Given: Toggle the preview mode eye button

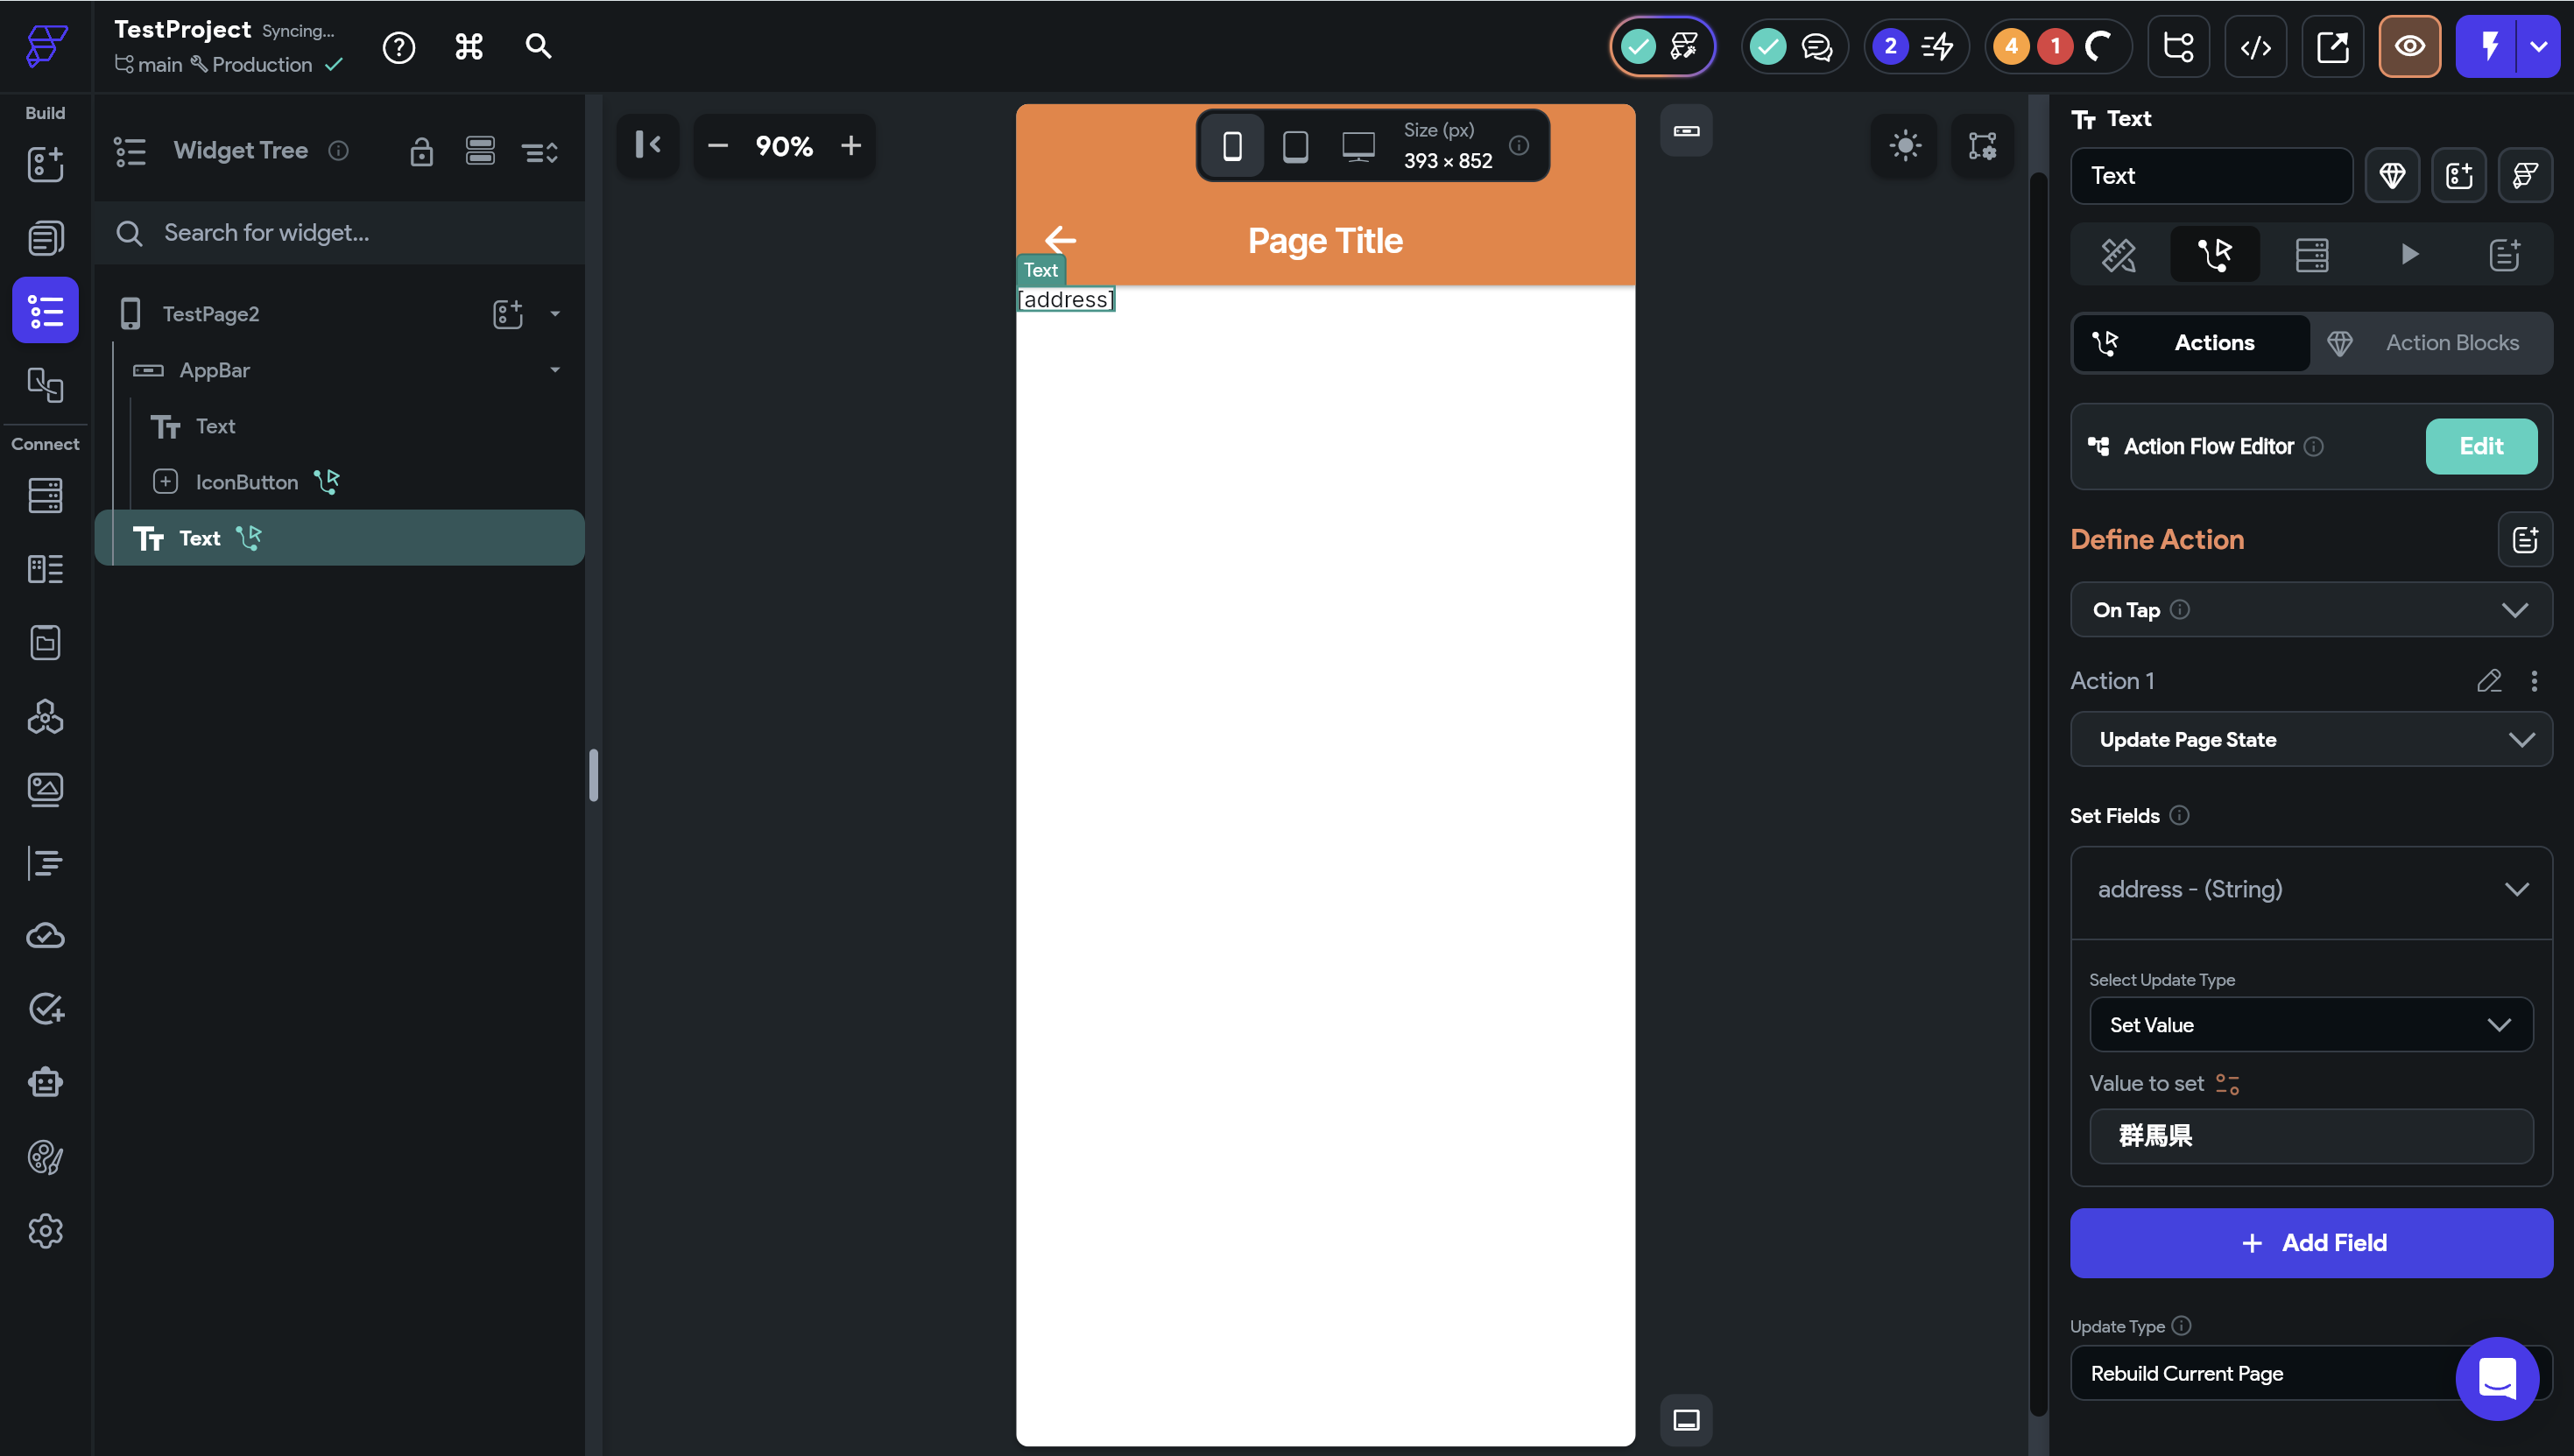Looking at the screenshot, I should (x=2409, y=46).
